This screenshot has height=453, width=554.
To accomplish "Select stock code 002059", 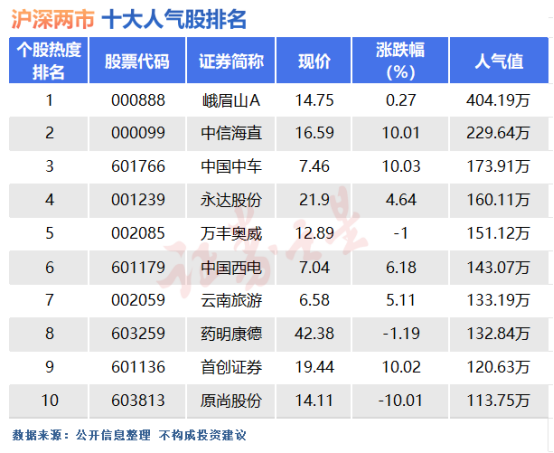I will click(x=138, y=300).
